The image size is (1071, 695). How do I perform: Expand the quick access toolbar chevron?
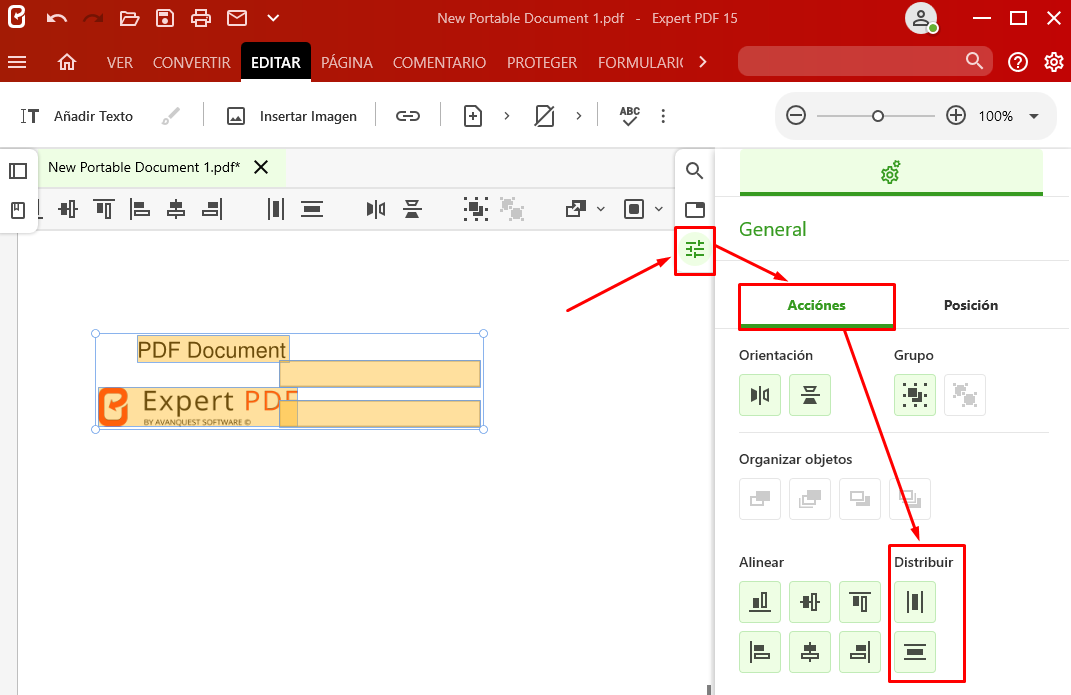point(273,18)
